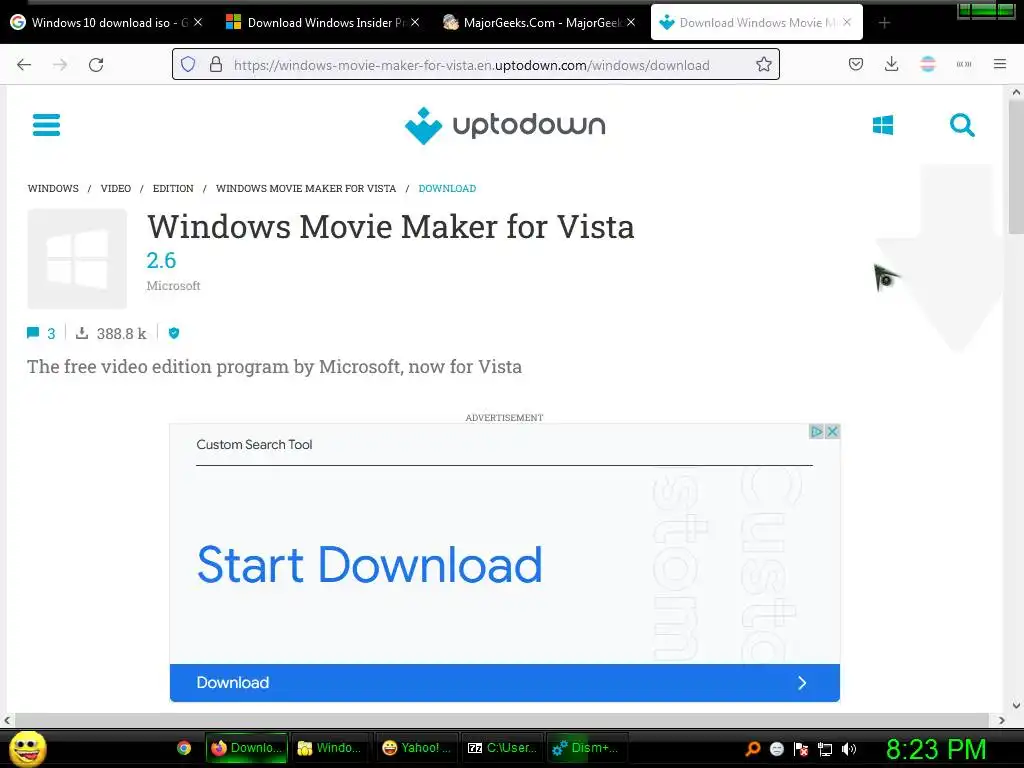Viewport: 1024px width, 768px height.
Task: Close the MajorGeeks.Com tab
Action: click(631, 22)
